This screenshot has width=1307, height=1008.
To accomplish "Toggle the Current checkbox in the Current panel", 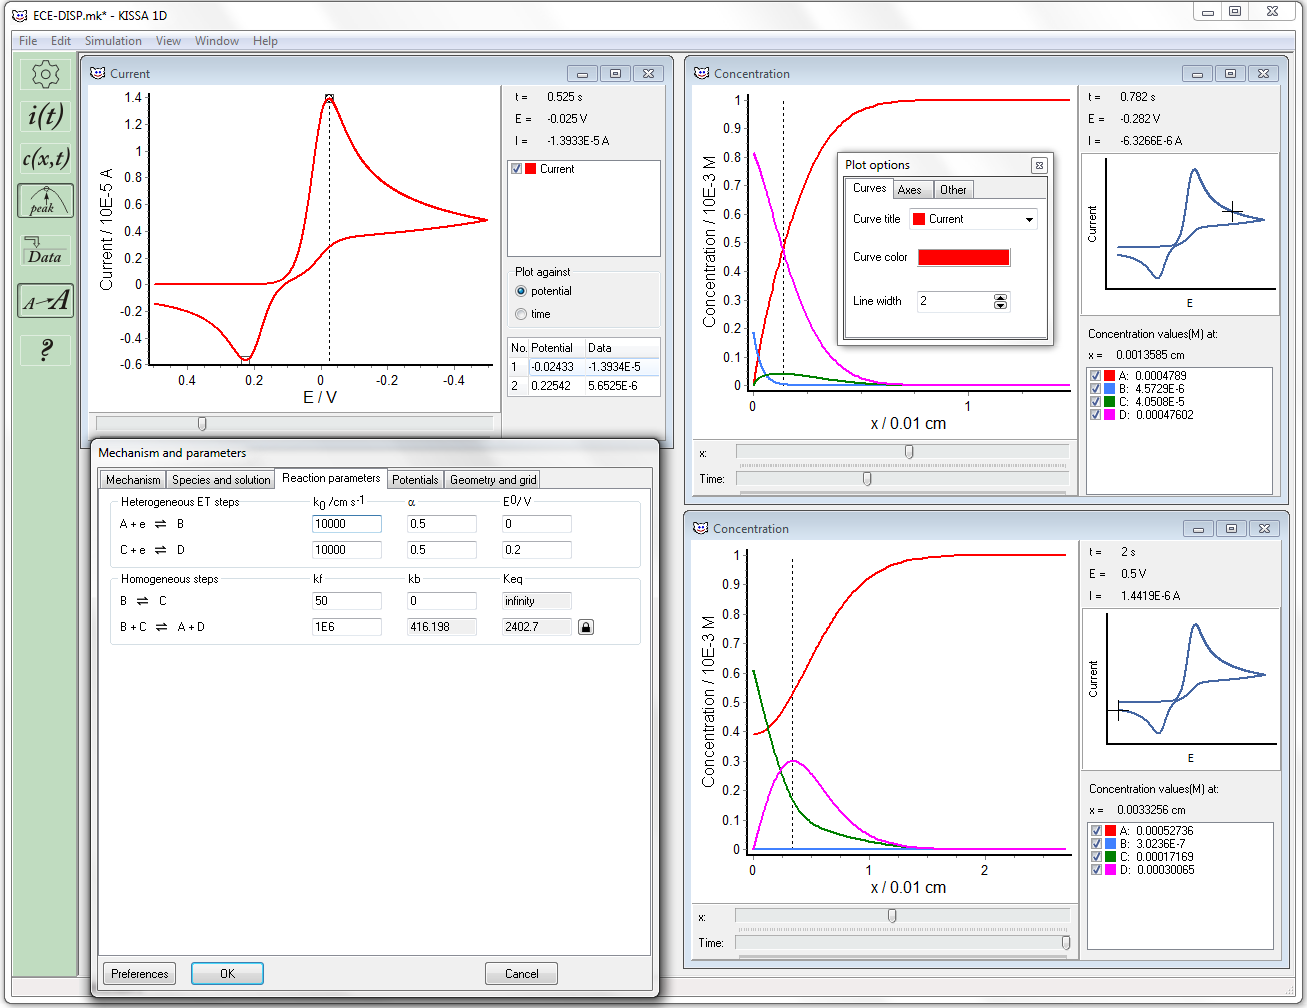I will [514, 168].
